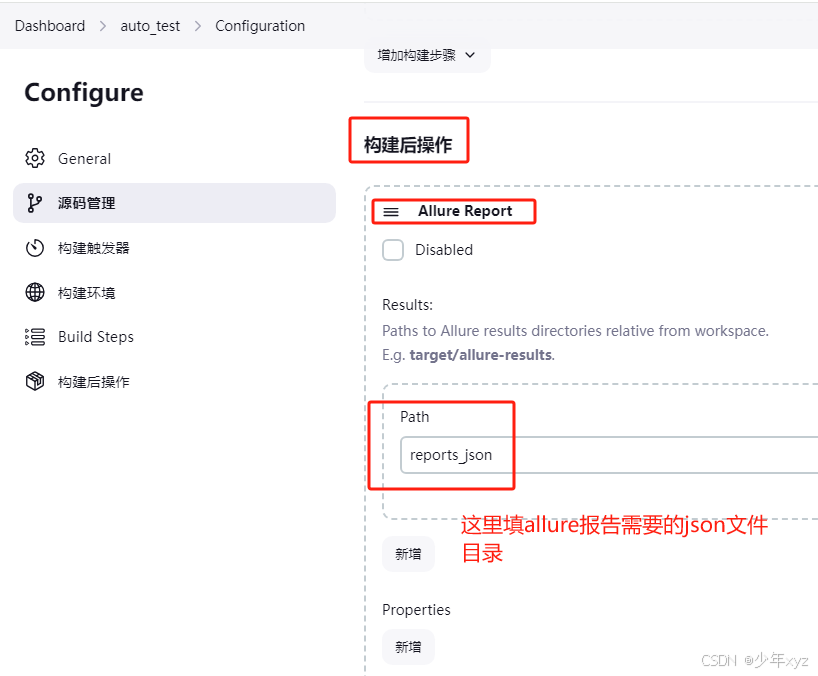This screenshot has width=818, height=676.
Task: Open the Dashboard breadcrumb link
Action: coord(50,26)
